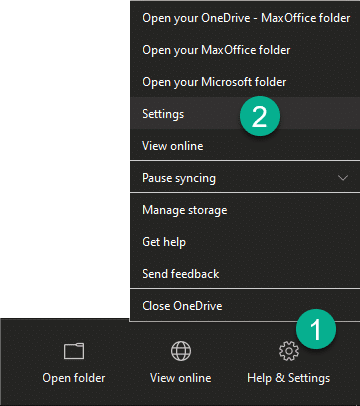Expand the Pause syncing chevron

343,178
